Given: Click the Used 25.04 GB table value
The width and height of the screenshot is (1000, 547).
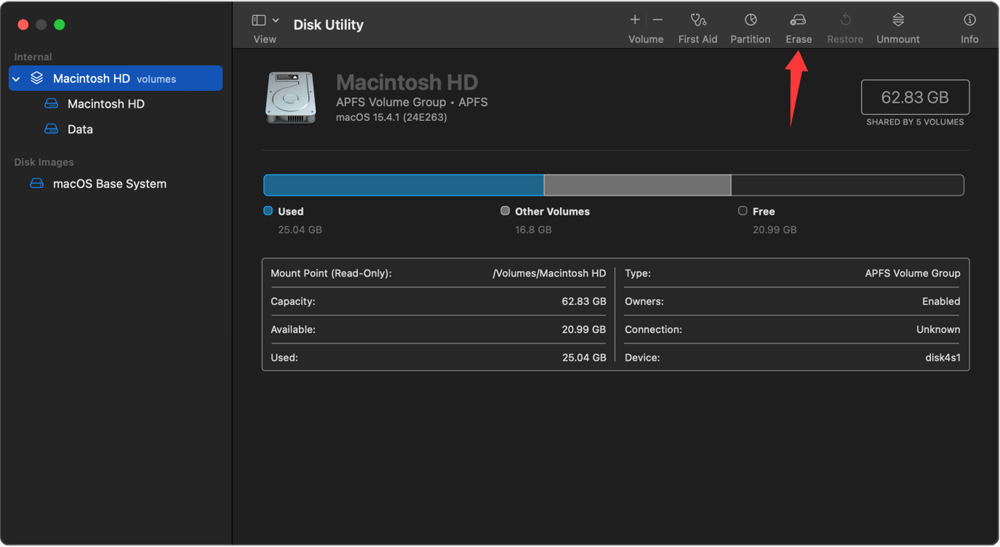Looking at the screenshot, I should point(584,358).
